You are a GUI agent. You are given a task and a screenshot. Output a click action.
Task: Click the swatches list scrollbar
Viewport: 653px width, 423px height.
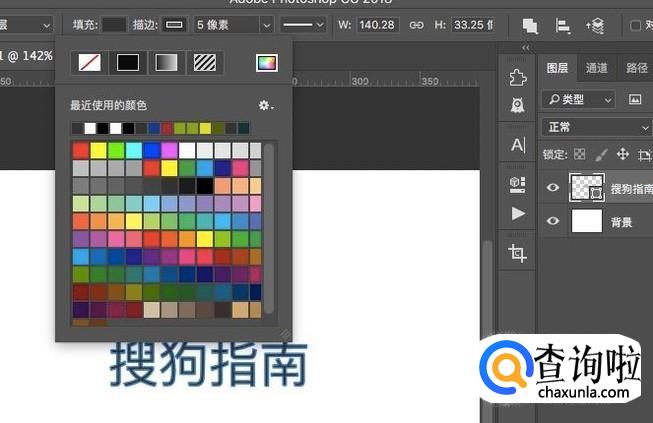[x=269, y=228]
